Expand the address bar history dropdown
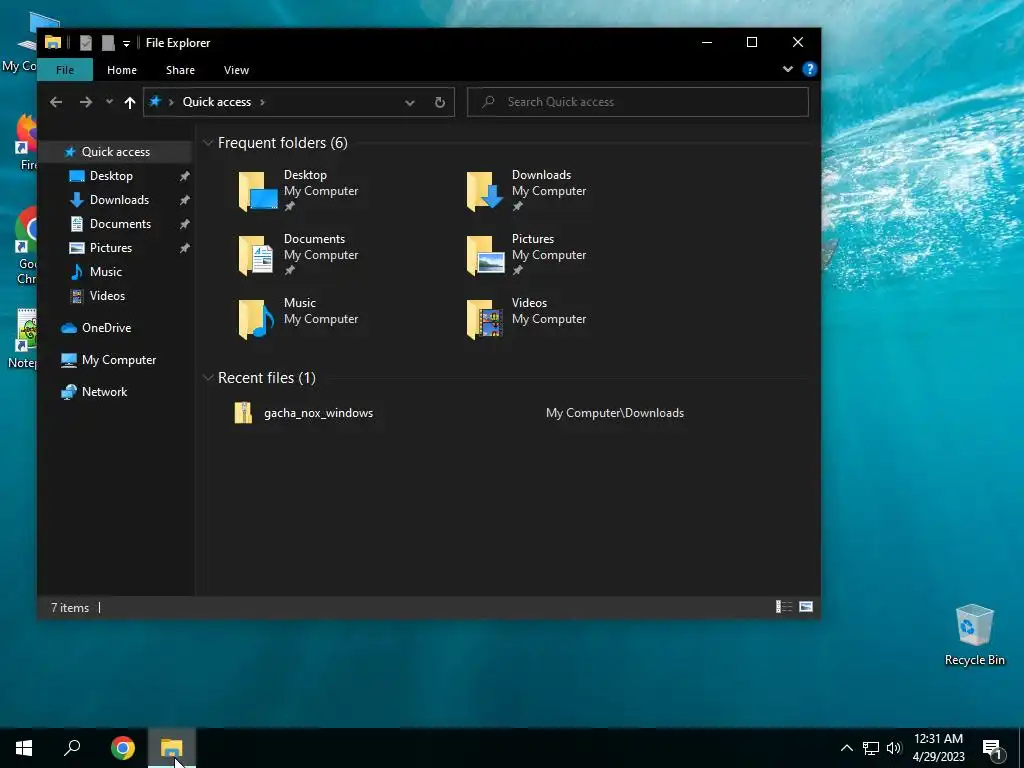This screenshot has width=1024, height=768. click(409, 103)
